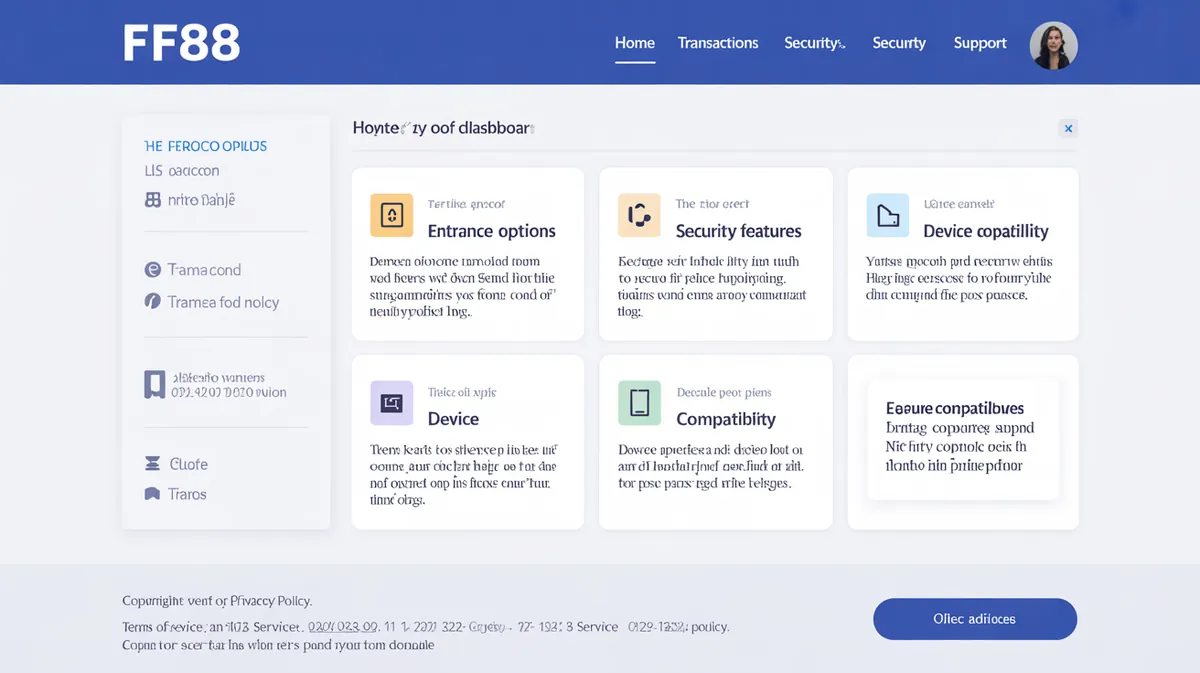Go to the Transactions tab
This screenshot has width=1200, height=673.
click(717, 43)
